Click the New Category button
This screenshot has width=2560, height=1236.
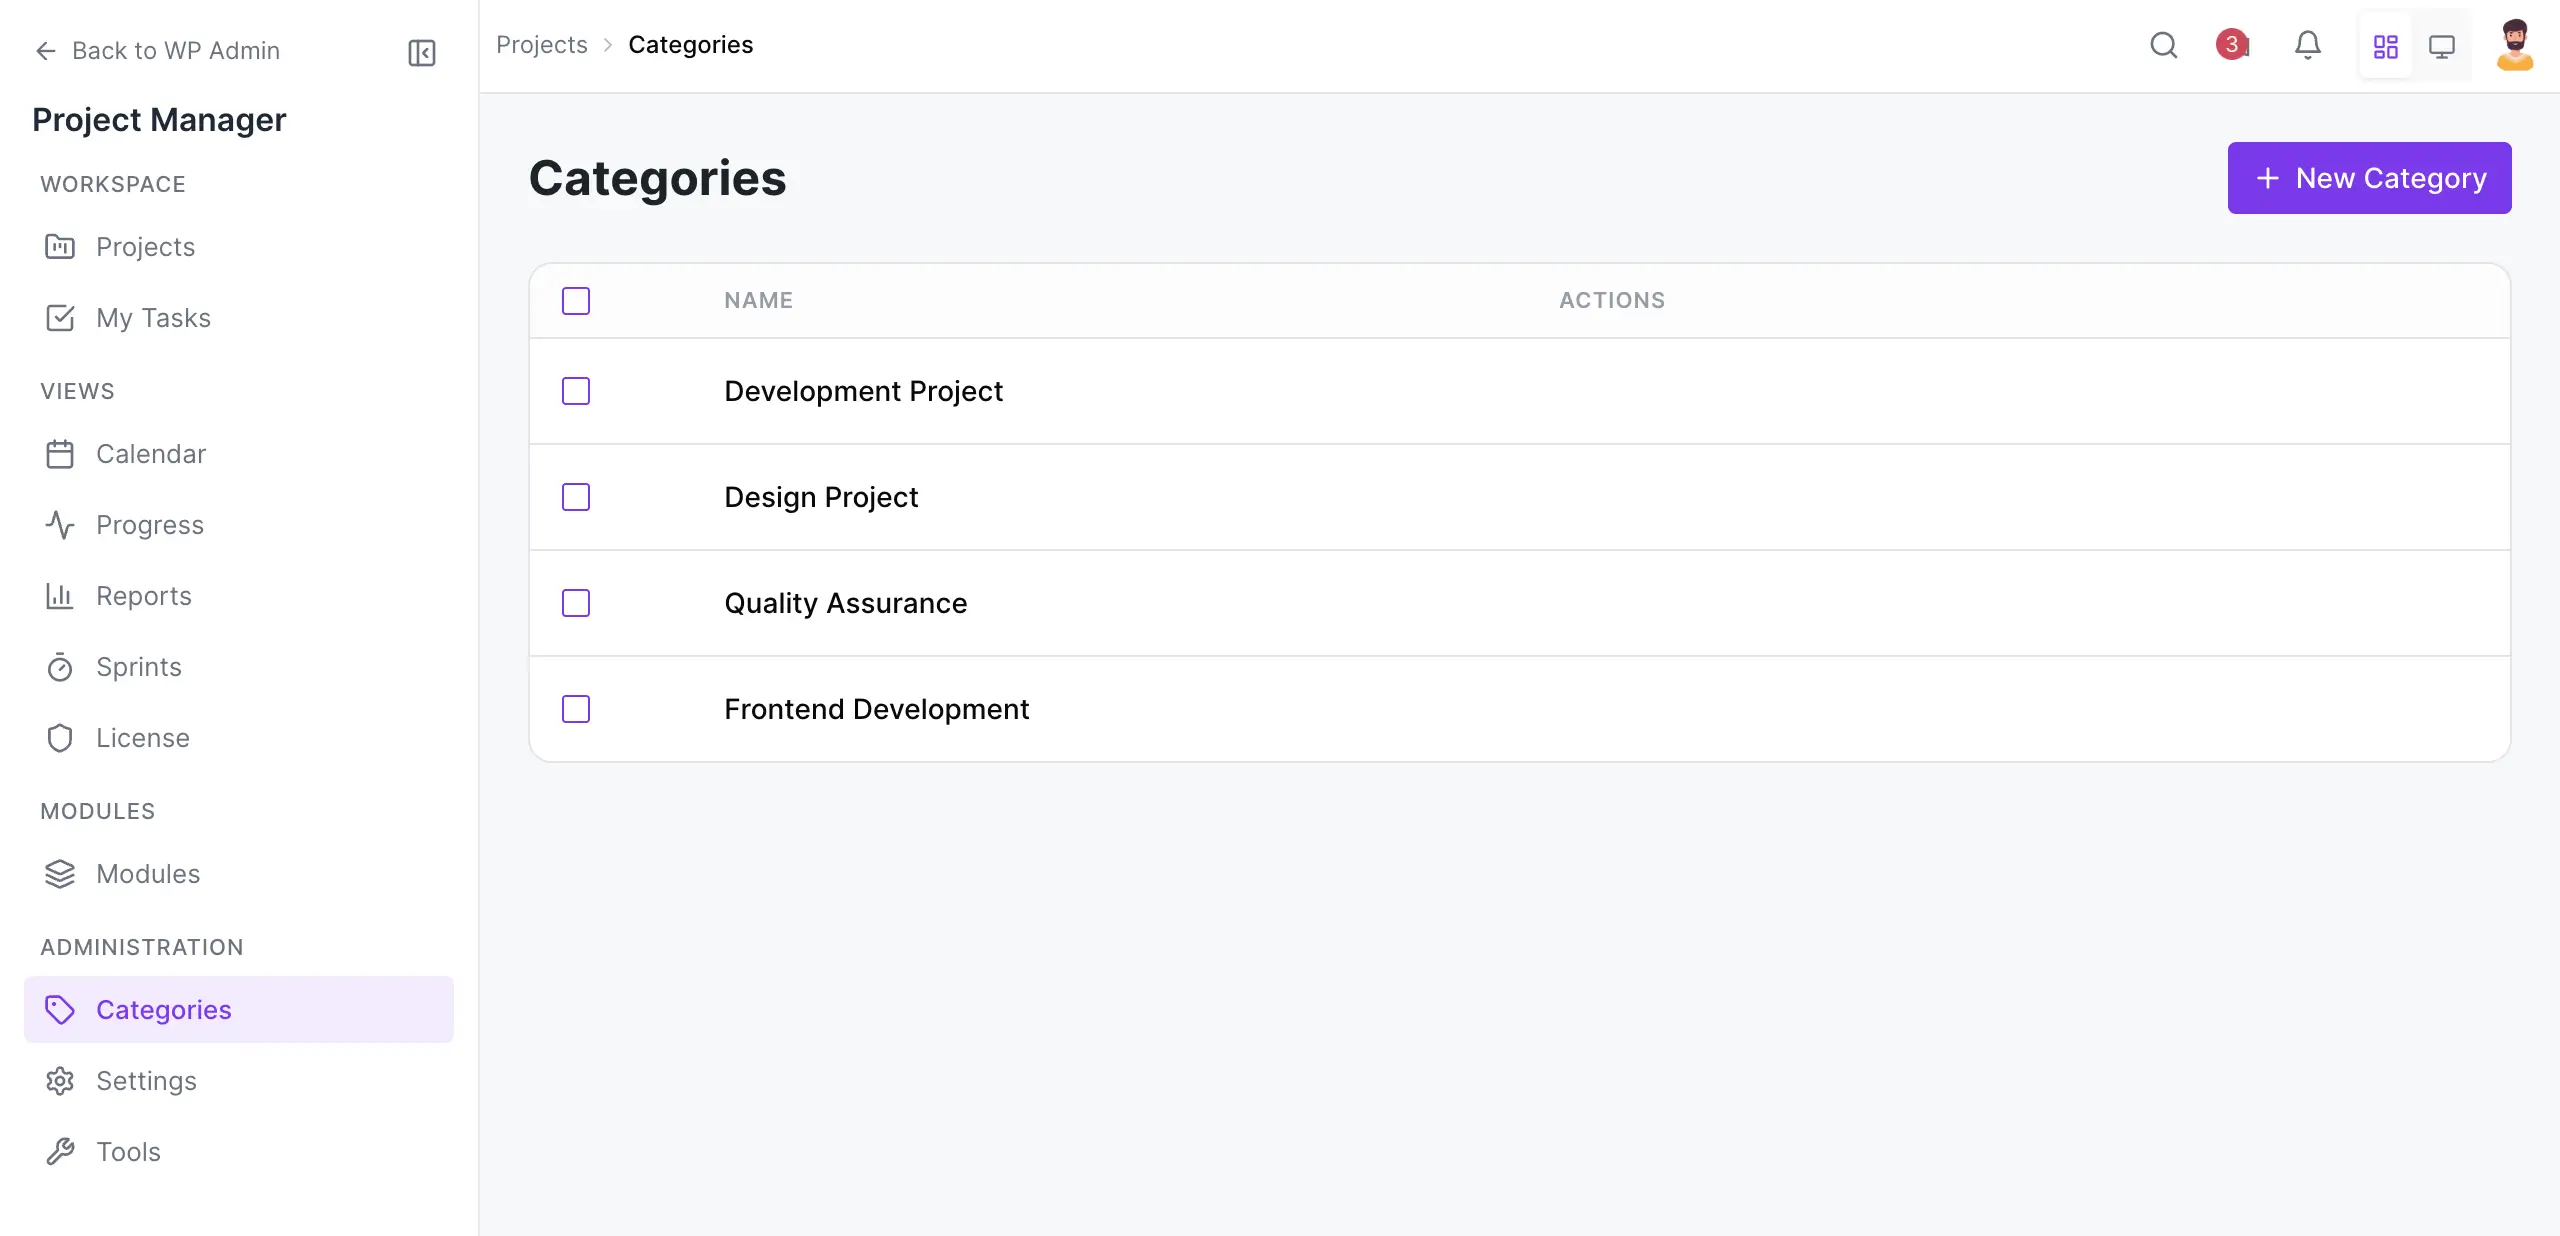pos(2369,178)
